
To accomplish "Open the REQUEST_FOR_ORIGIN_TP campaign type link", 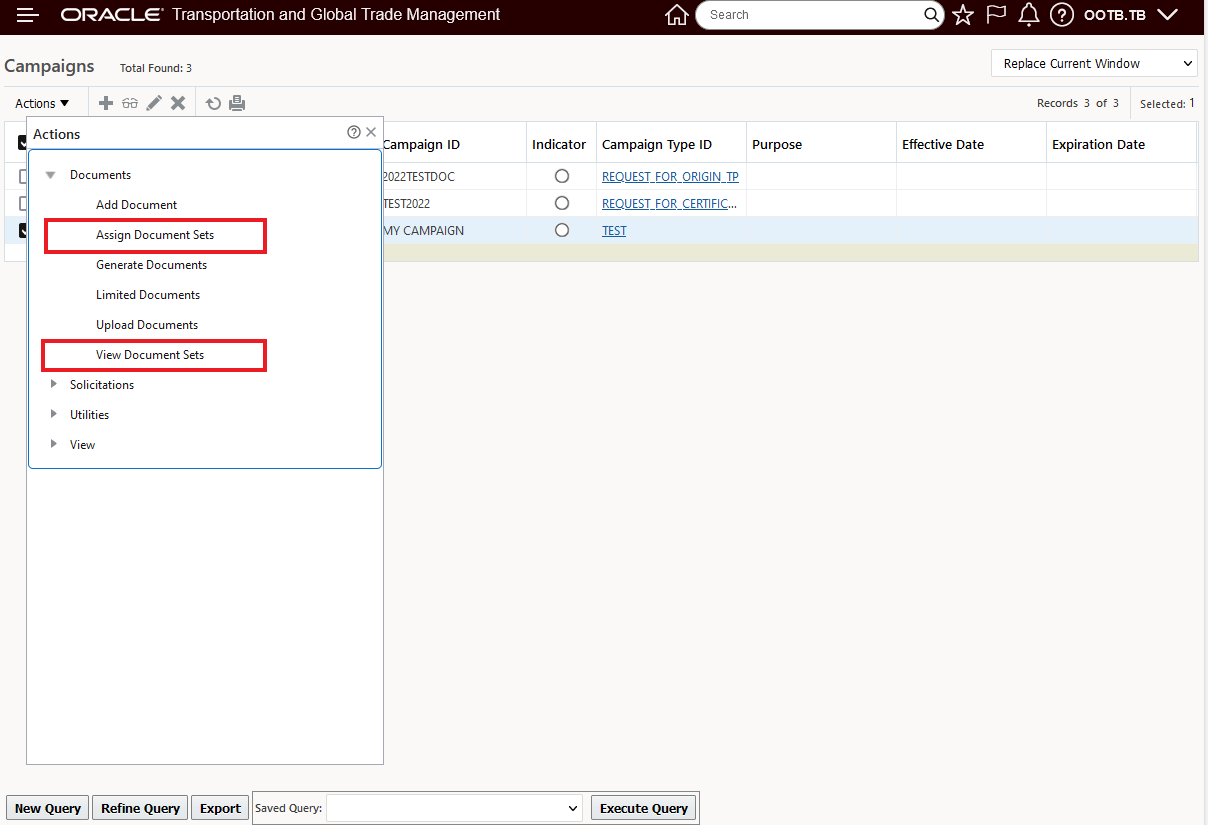I will point(670,176).
